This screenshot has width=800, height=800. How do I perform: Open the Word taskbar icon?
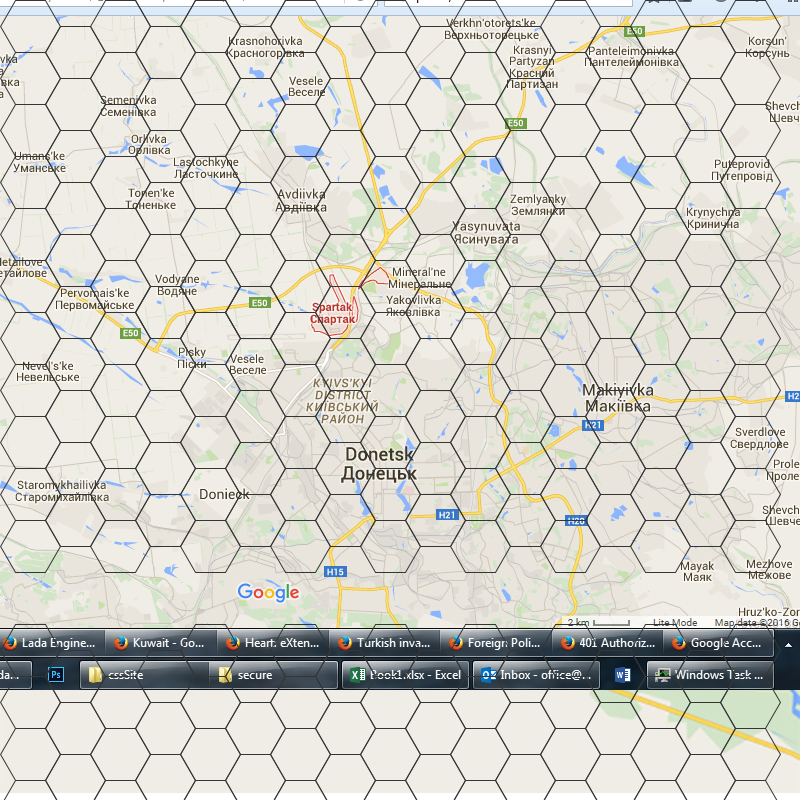coord(623,674)
